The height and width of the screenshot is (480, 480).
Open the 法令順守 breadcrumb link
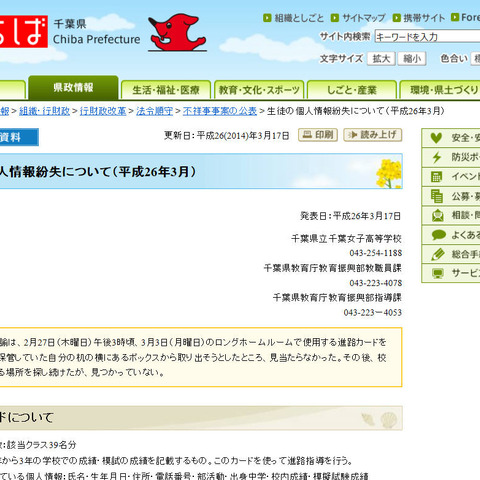pos(154,111)
